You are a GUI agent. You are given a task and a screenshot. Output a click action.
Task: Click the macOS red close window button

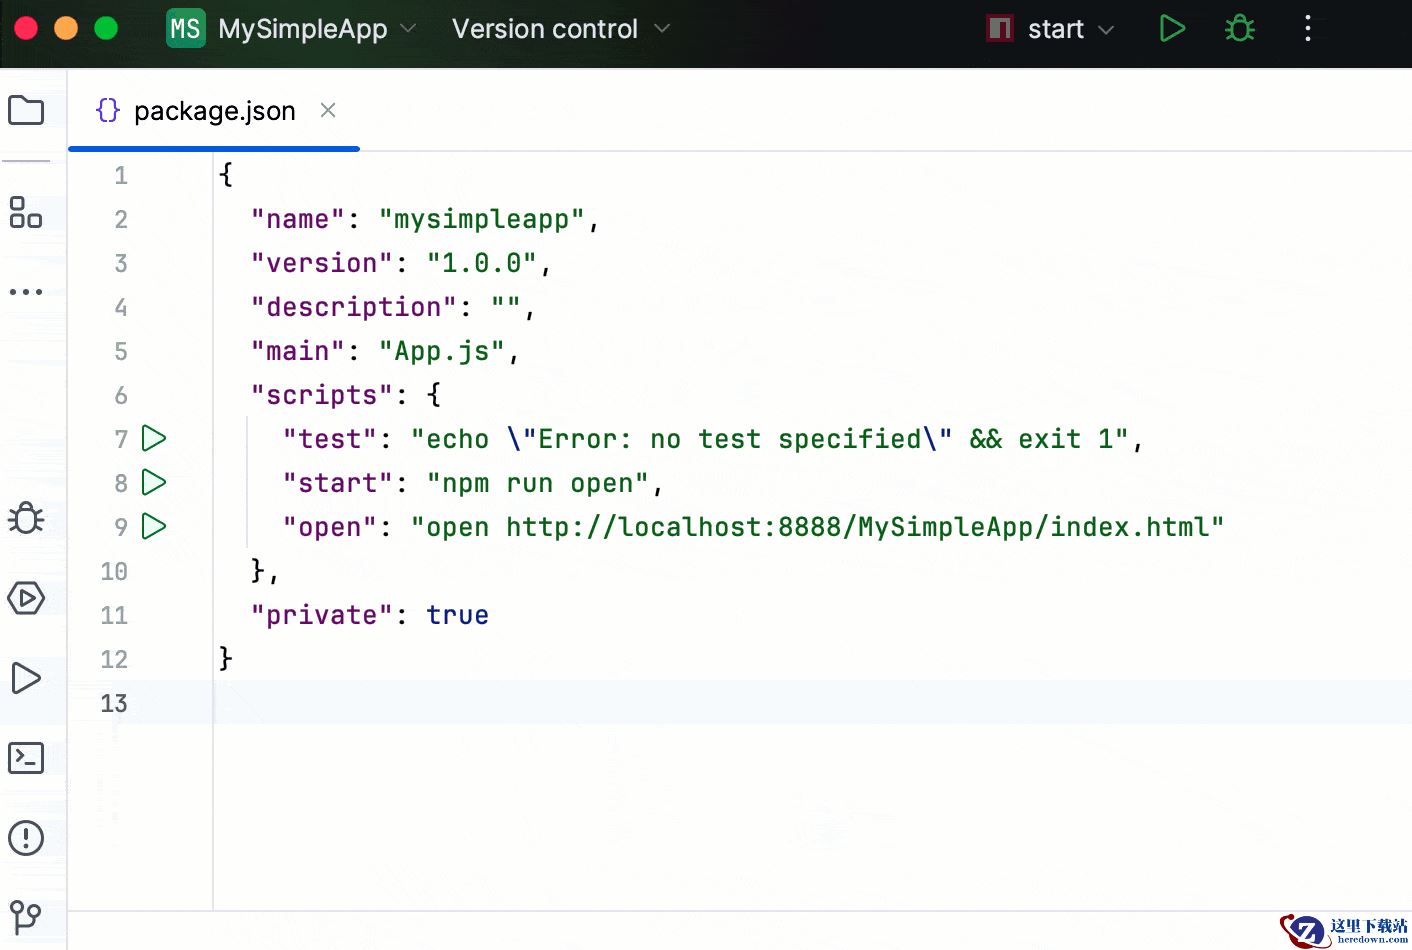coord(26,28)
